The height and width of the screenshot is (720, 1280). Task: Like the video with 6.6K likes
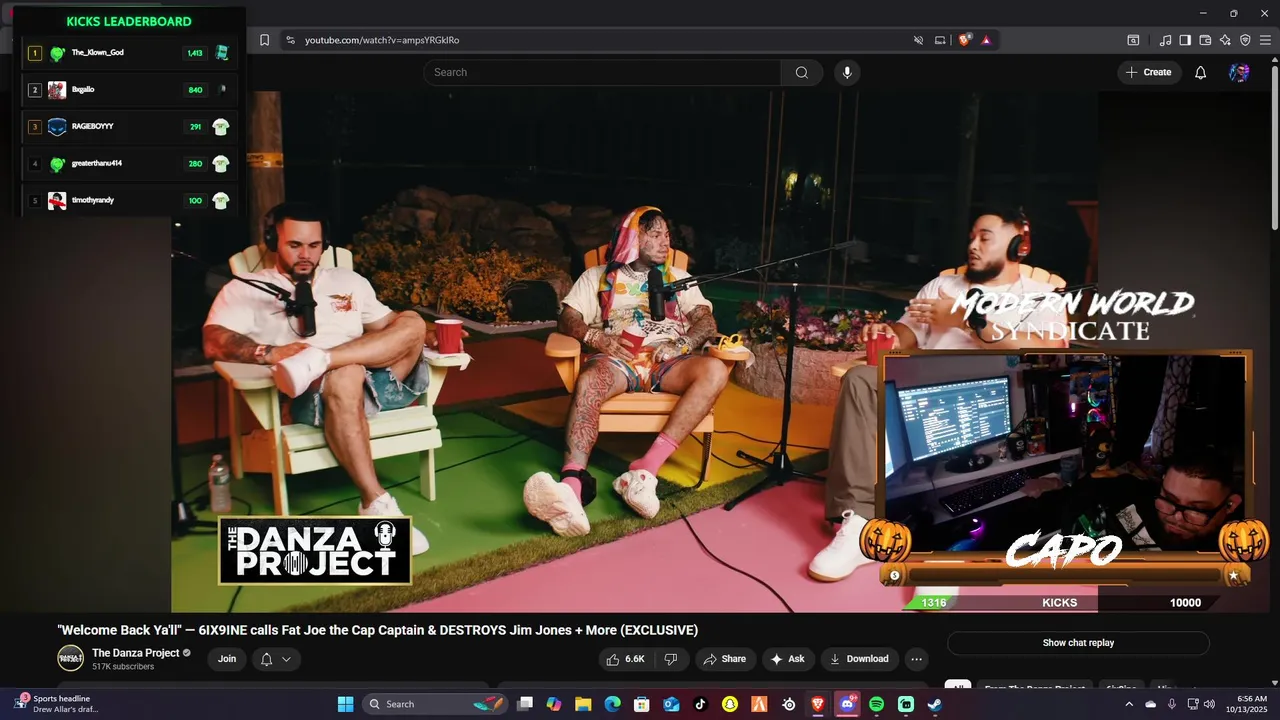tap(626, 659)
